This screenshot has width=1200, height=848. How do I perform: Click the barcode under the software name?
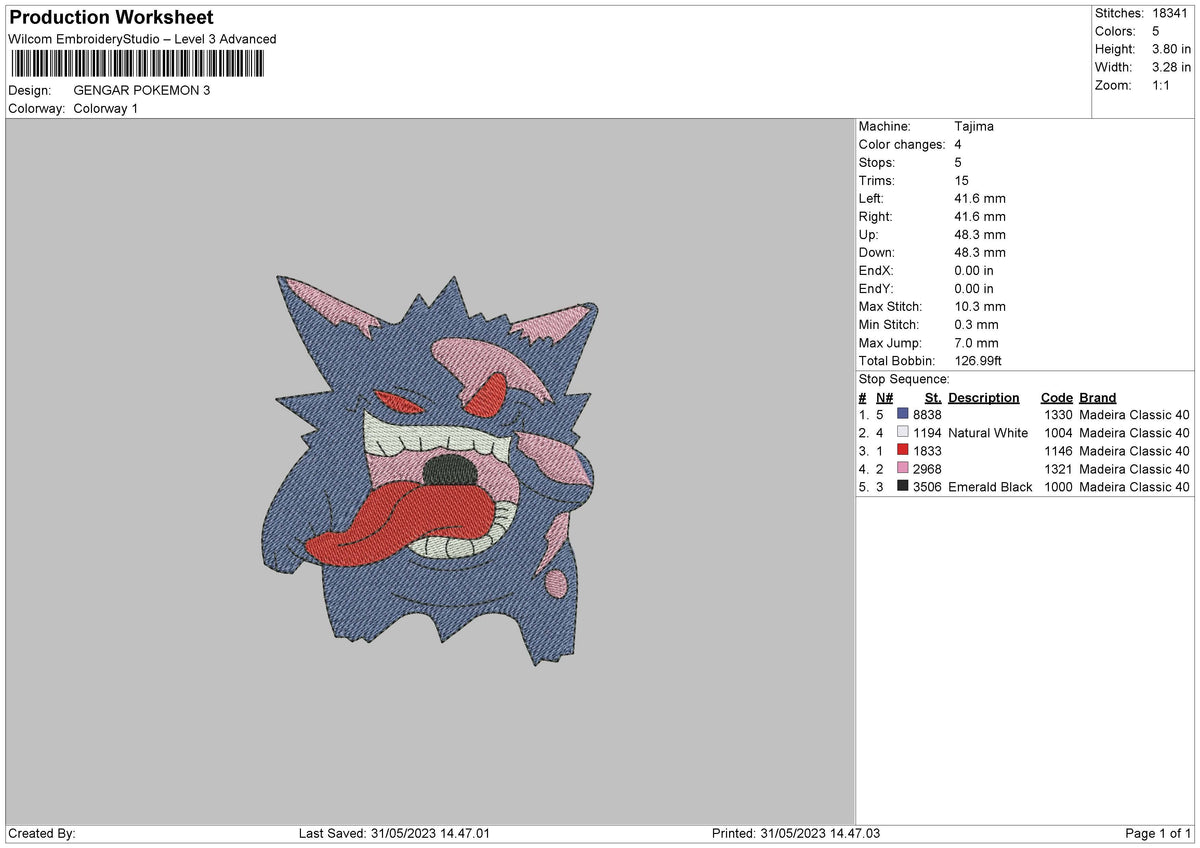coord(137,64)
